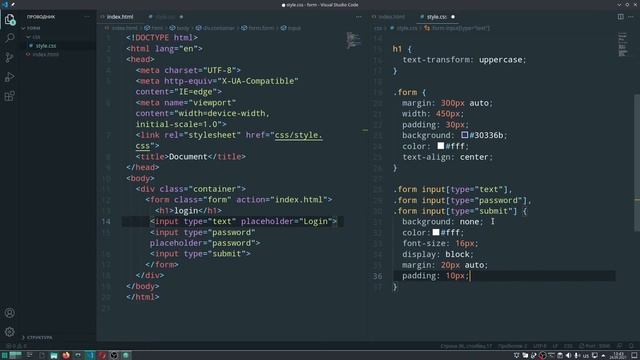640x360 pixels.
Task: Click the "<h1>login</h1>" line
Action: 188,211
